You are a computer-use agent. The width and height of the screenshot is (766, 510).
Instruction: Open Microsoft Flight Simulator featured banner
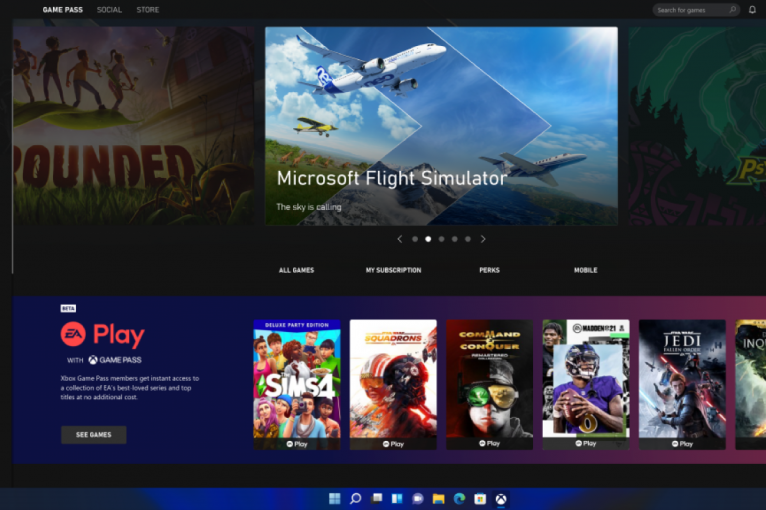pyautogui.click(x=441, y=126)
